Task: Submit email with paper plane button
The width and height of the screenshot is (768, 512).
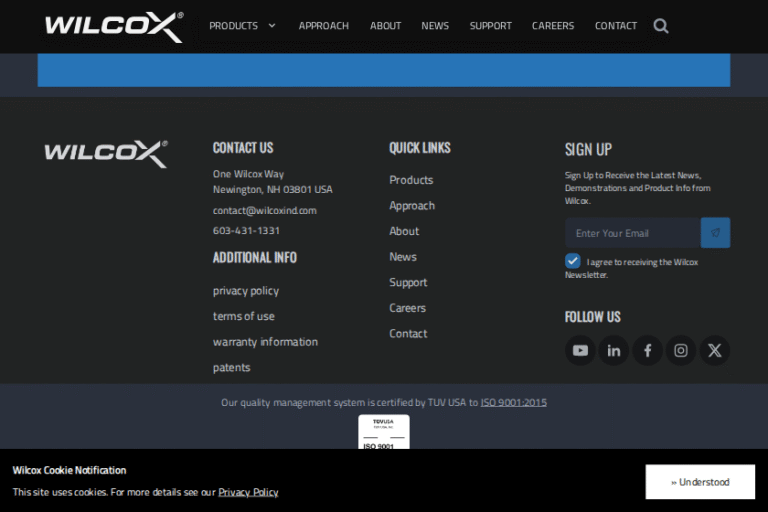Action: point(715,233)
